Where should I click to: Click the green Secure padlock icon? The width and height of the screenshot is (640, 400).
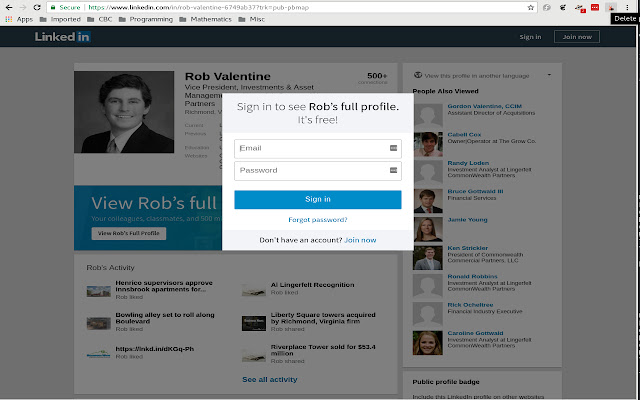pyautogui.click(x=53, y=7)
